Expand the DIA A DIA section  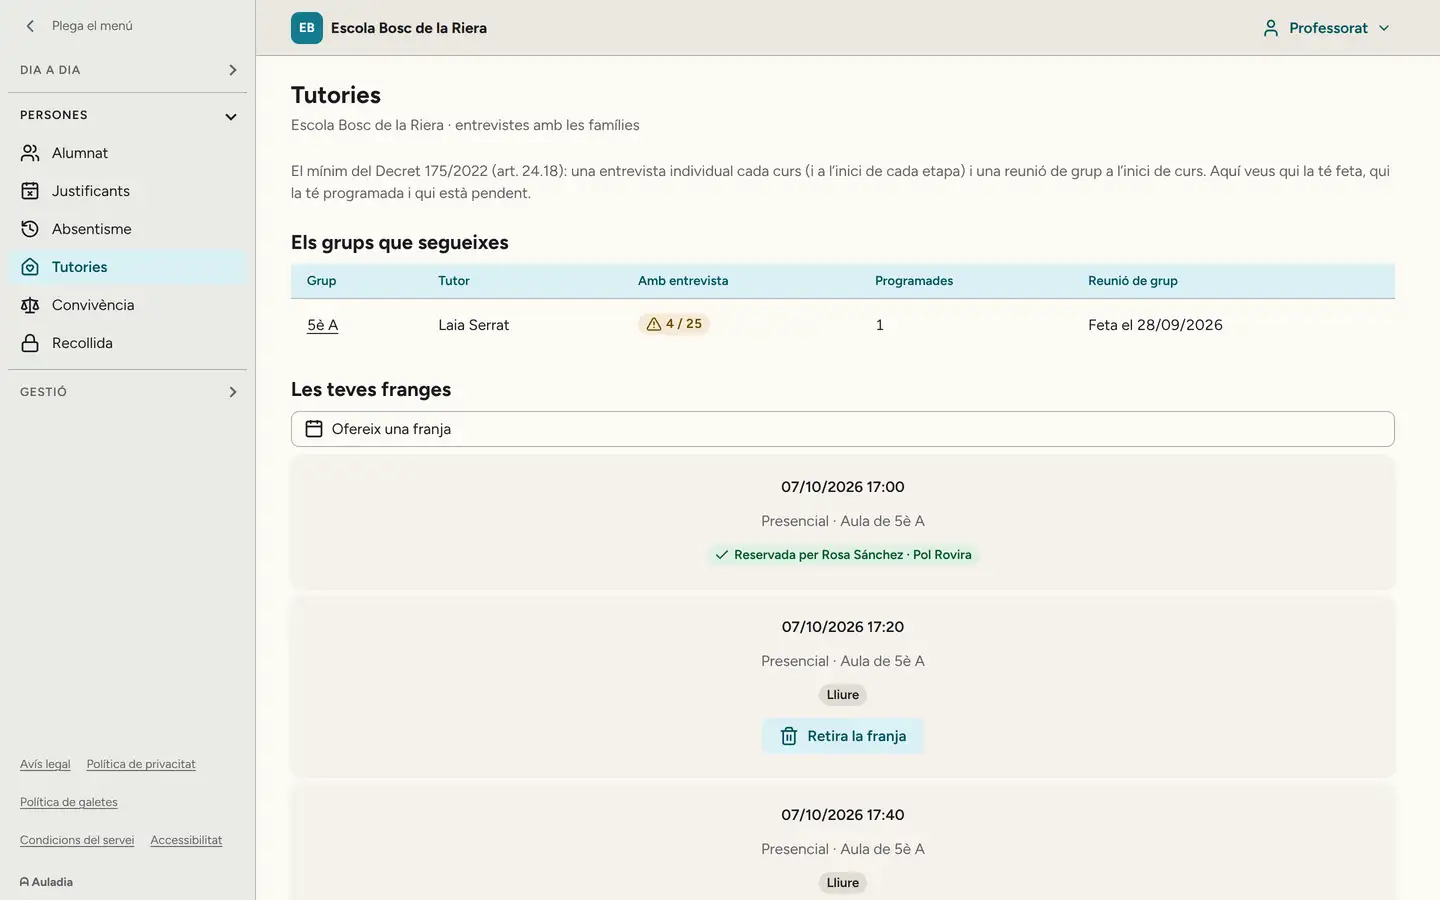127,70
